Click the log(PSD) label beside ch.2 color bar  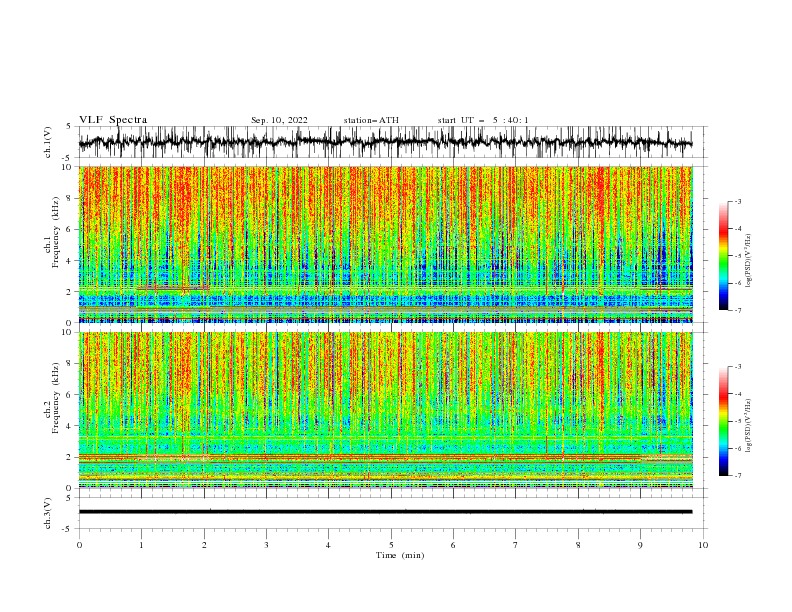click(x=749, y=426)
